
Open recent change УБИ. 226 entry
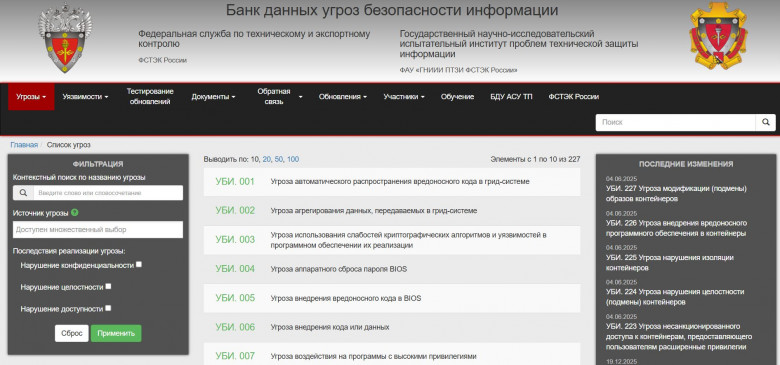pyautogui.click(x=677, y=228)
